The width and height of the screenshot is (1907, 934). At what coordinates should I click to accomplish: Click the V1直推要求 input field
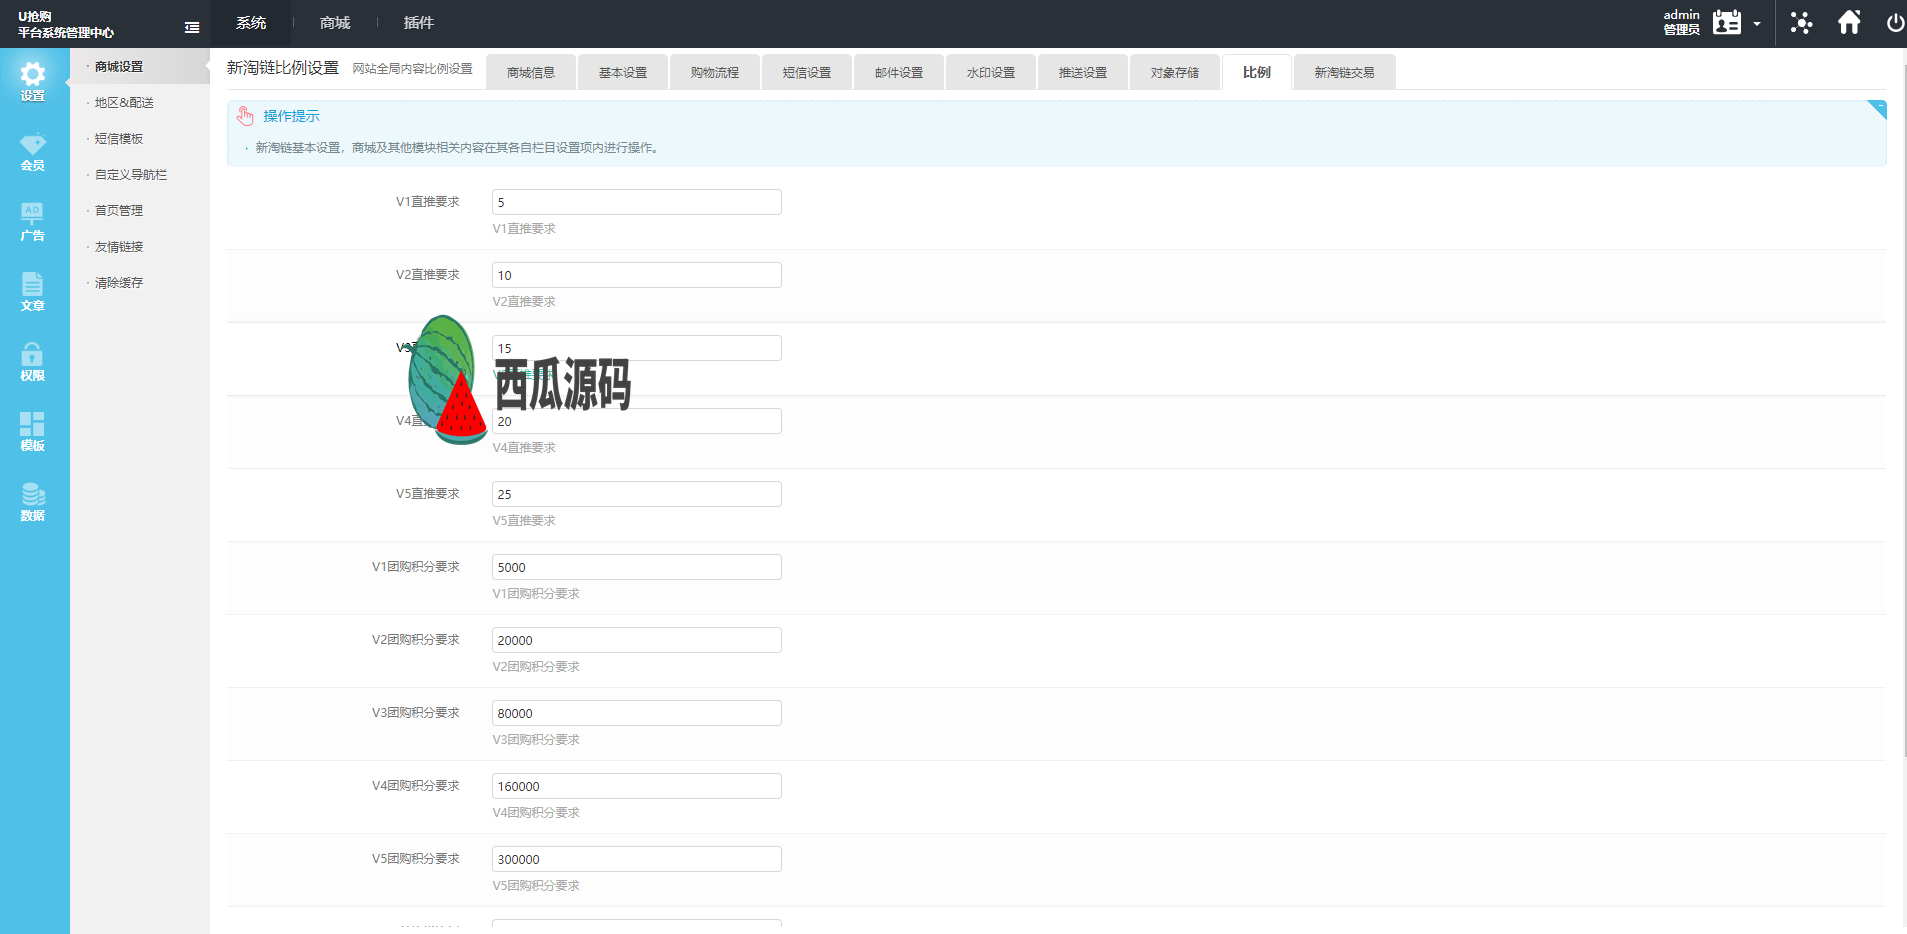[637, 202]
